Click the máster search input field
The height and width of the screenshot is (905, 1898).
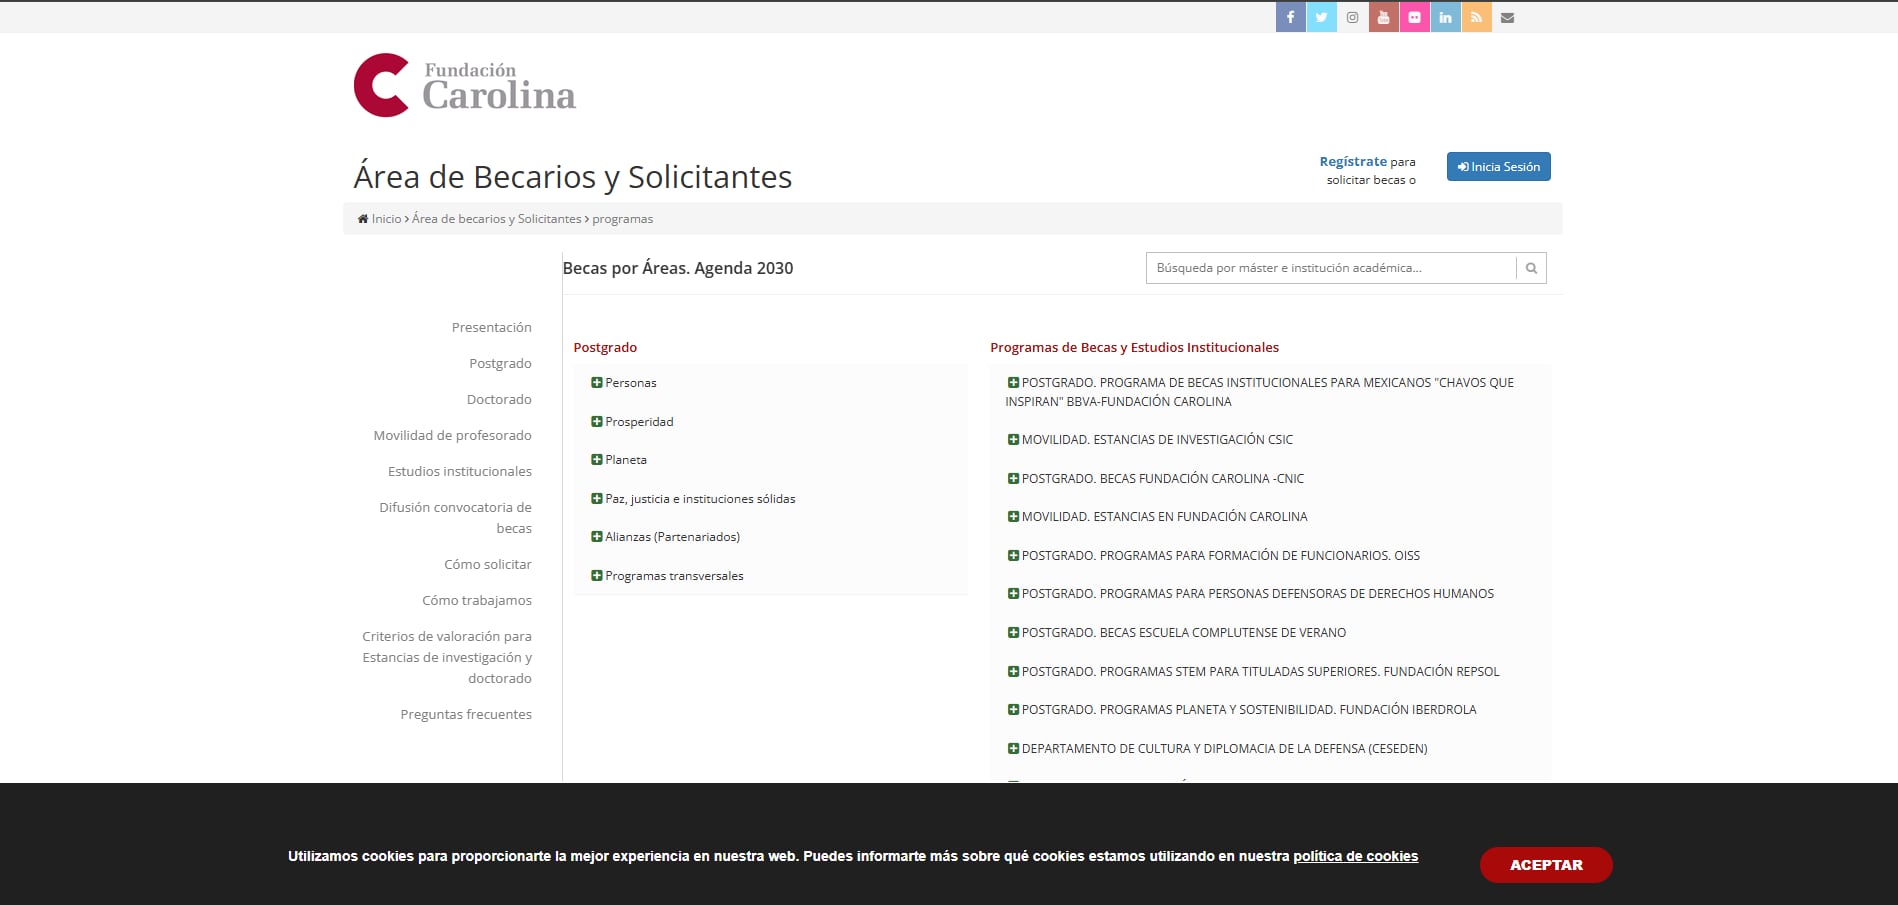tap(1320, 267)
